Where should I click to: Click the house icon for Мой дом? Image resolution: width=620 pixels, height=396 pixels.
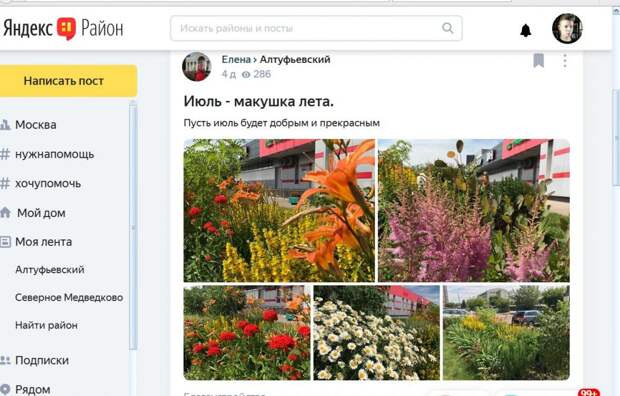(x=5, y=212)
